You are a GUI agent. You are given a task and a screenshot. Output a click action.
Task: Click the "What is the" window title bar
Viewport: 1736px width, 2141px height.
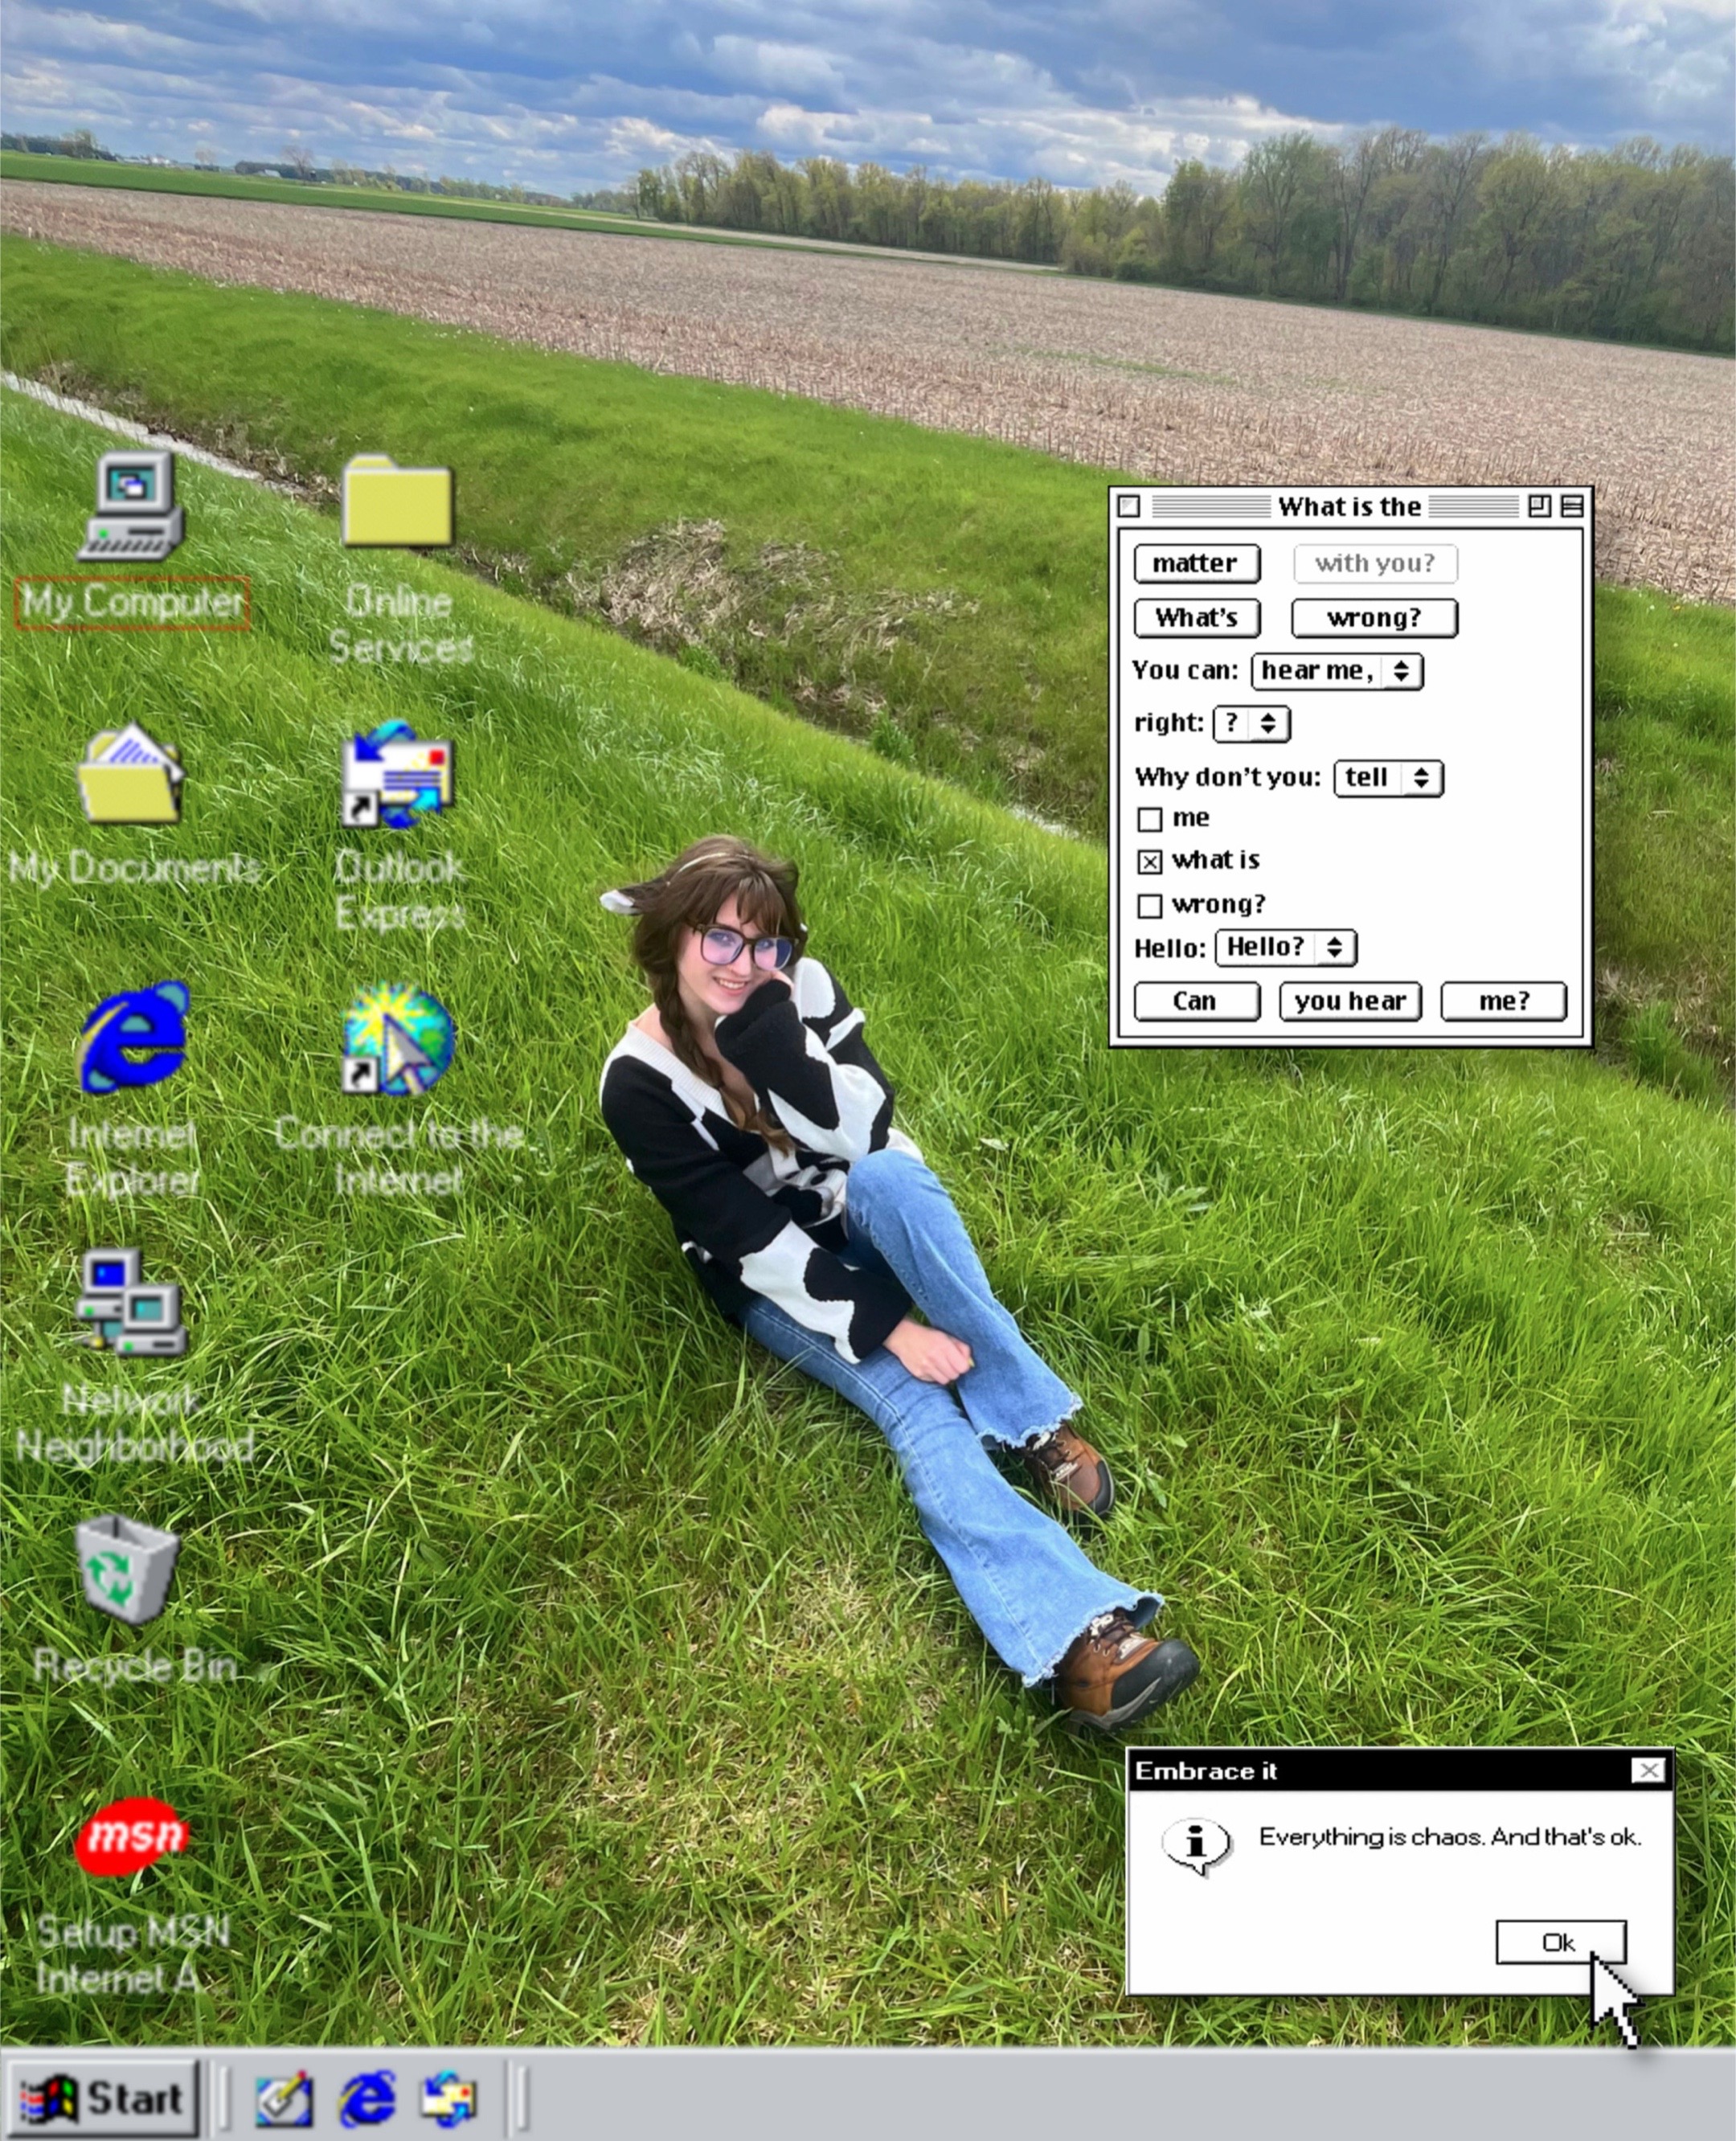[x=1350, y=506]
